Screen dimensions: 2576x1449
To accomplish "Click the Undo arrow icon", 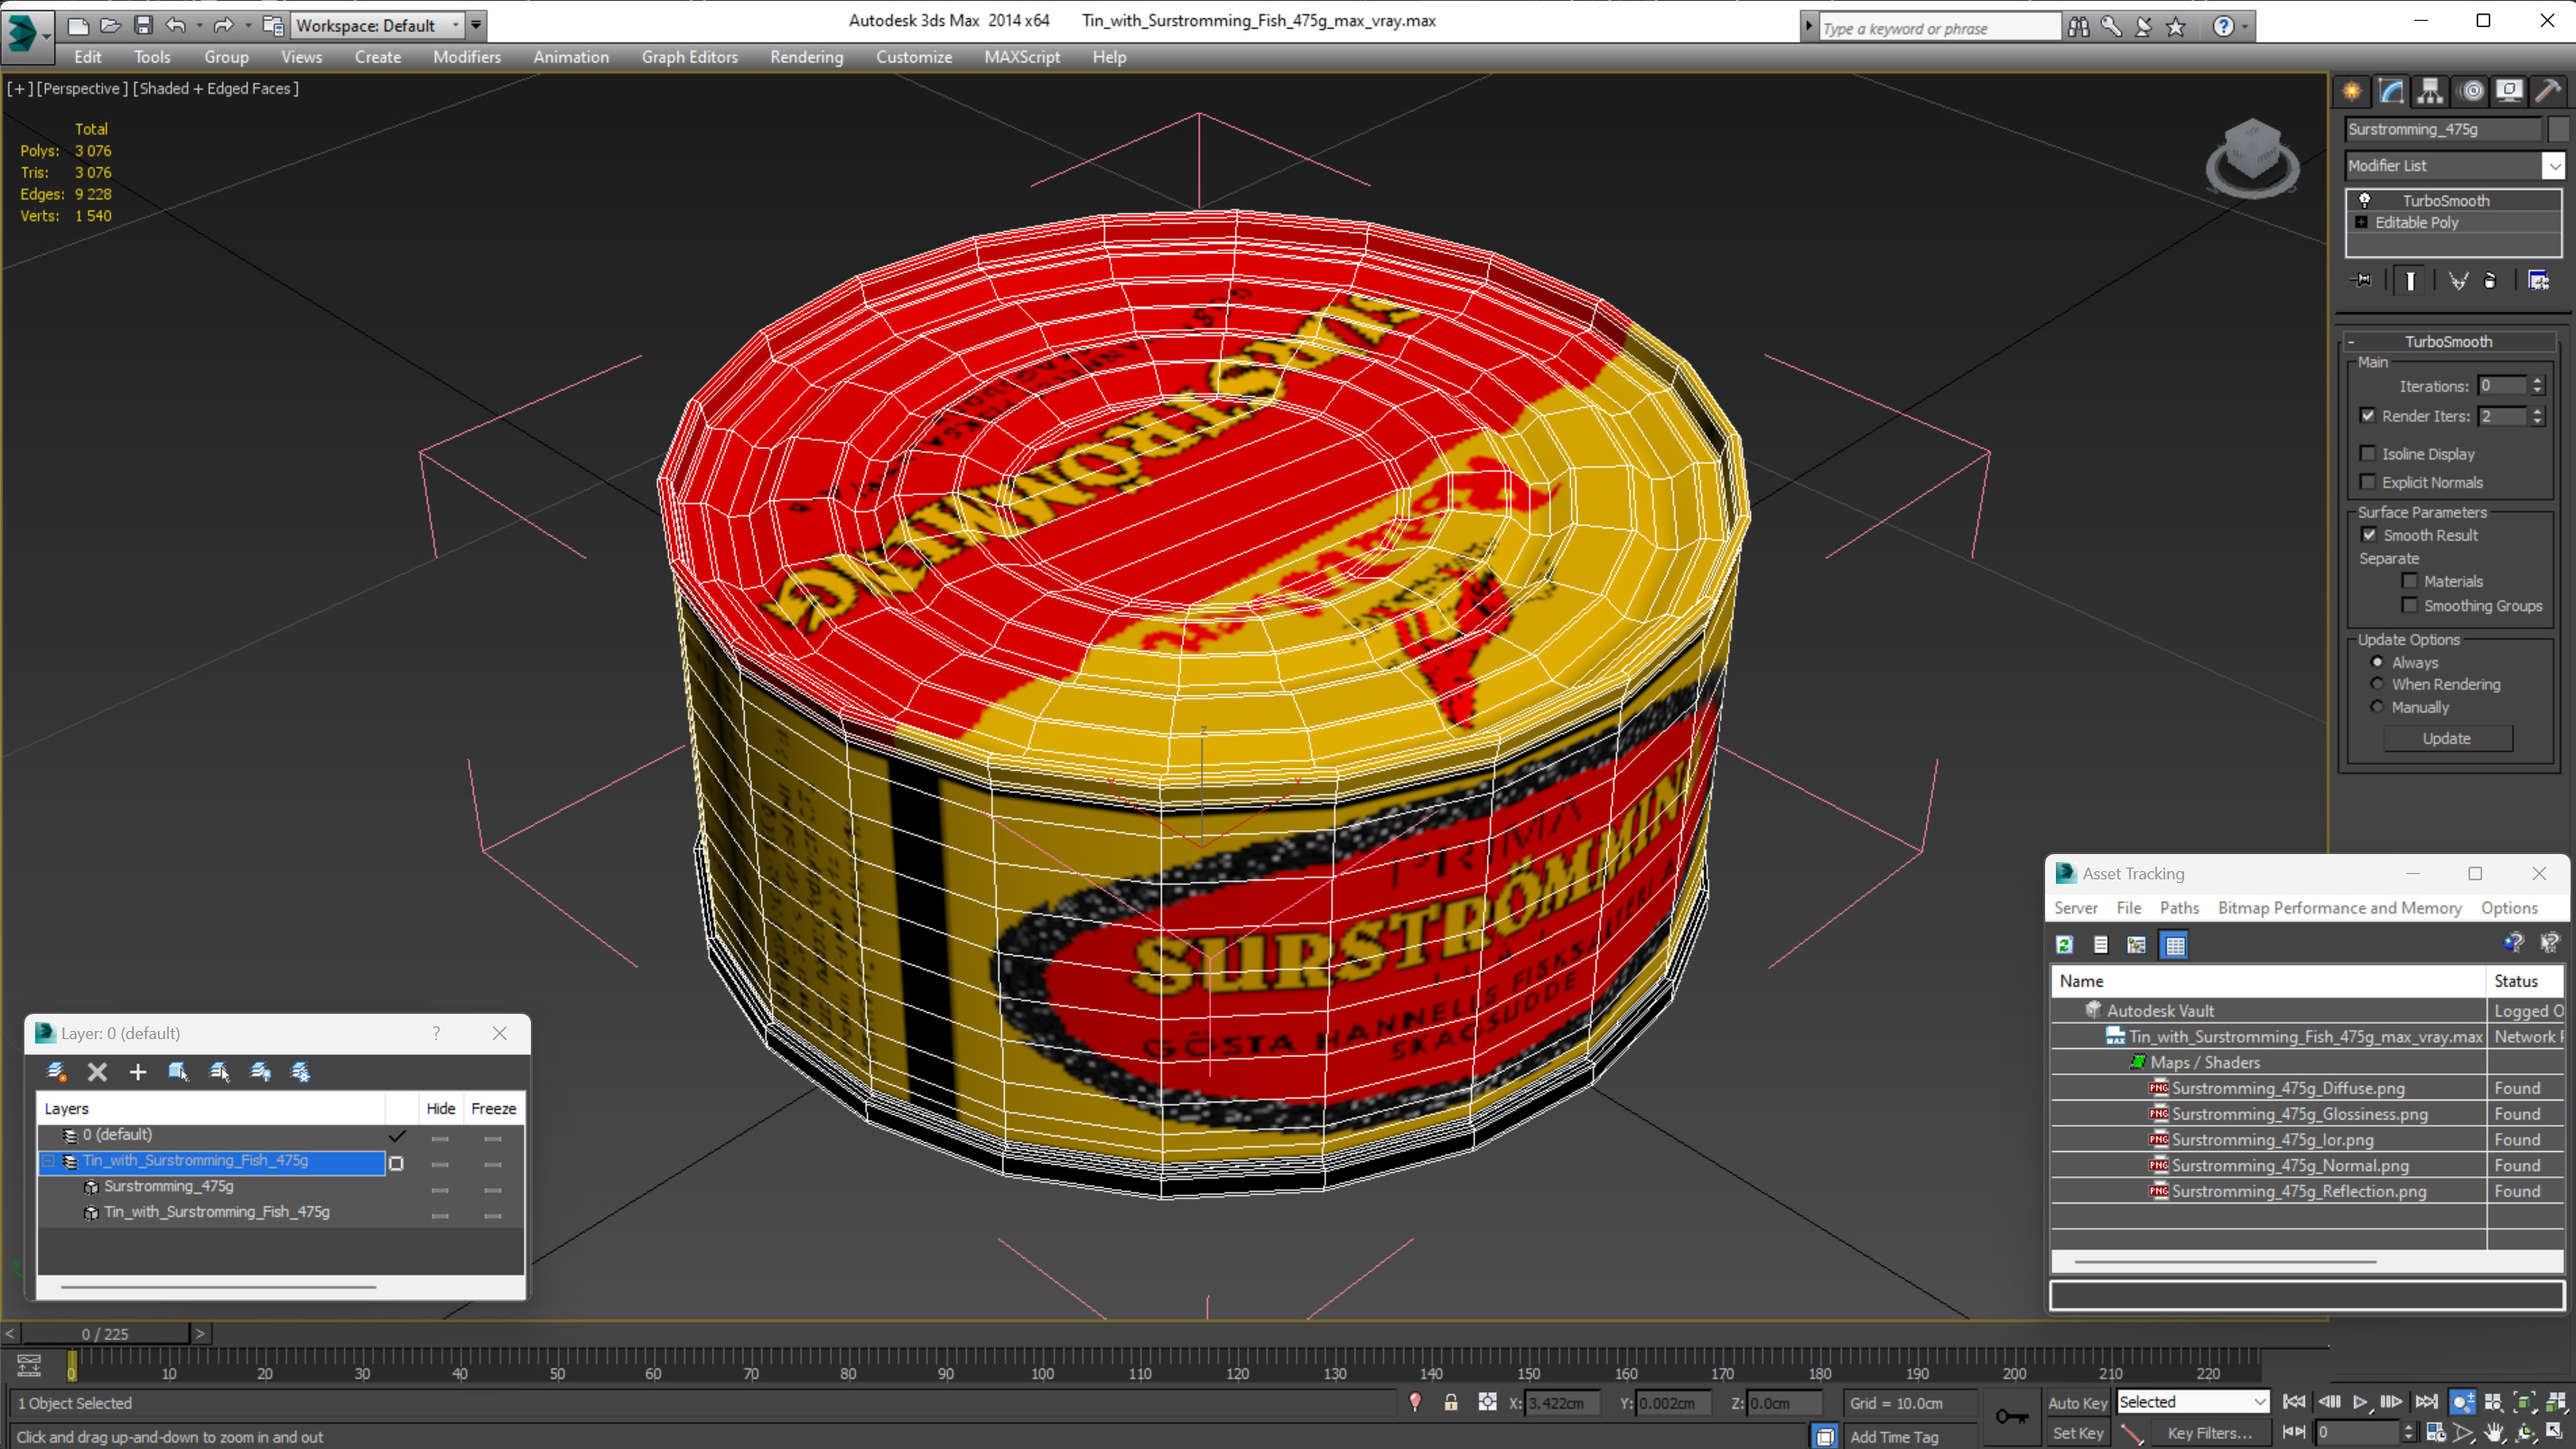I will (x=176, y=25).
